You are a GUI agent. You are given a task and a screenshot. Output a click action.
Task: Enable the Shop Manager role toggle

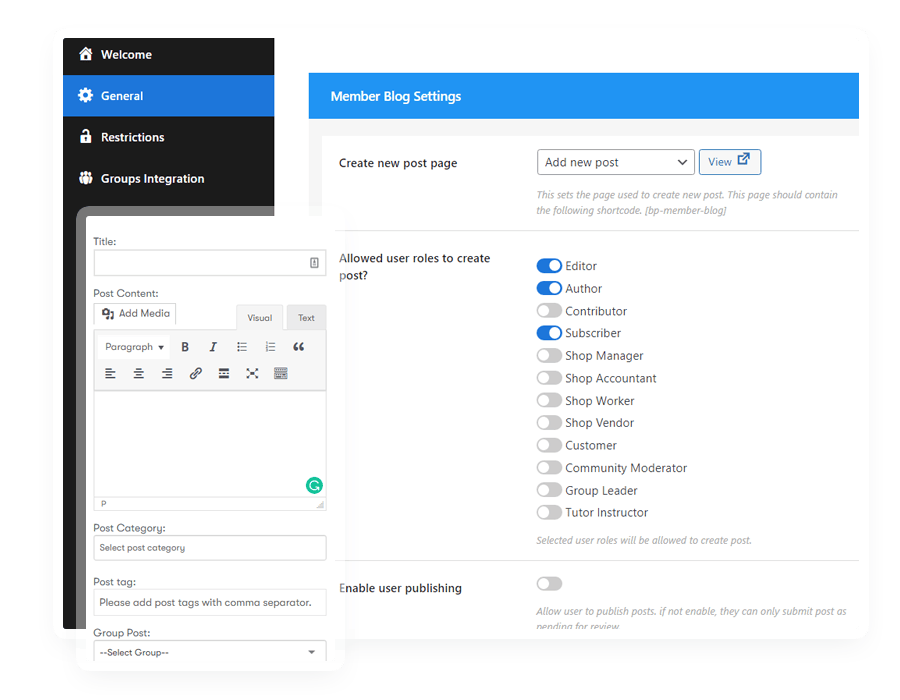549,356
